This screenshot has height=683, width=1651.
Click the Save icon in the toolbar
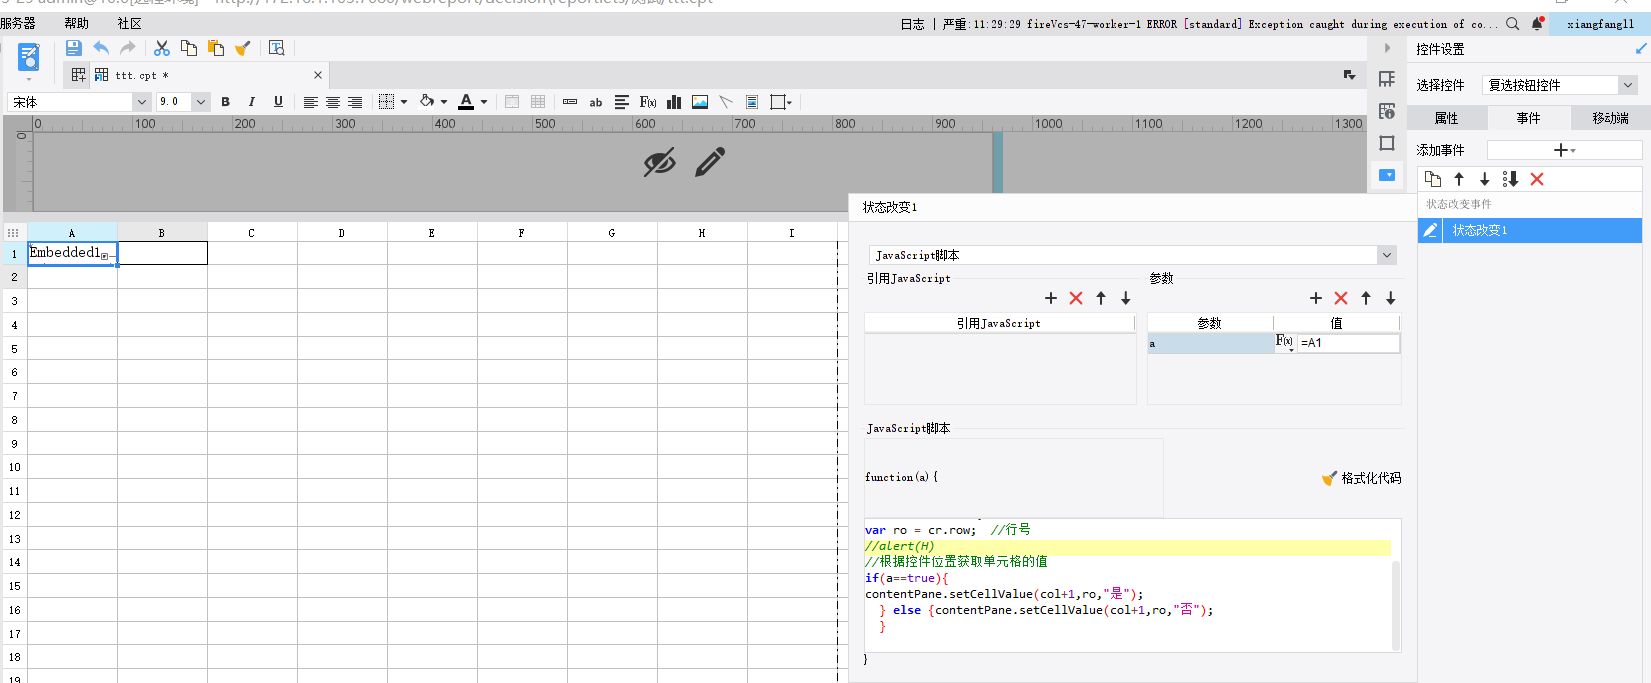coord(73,48)
